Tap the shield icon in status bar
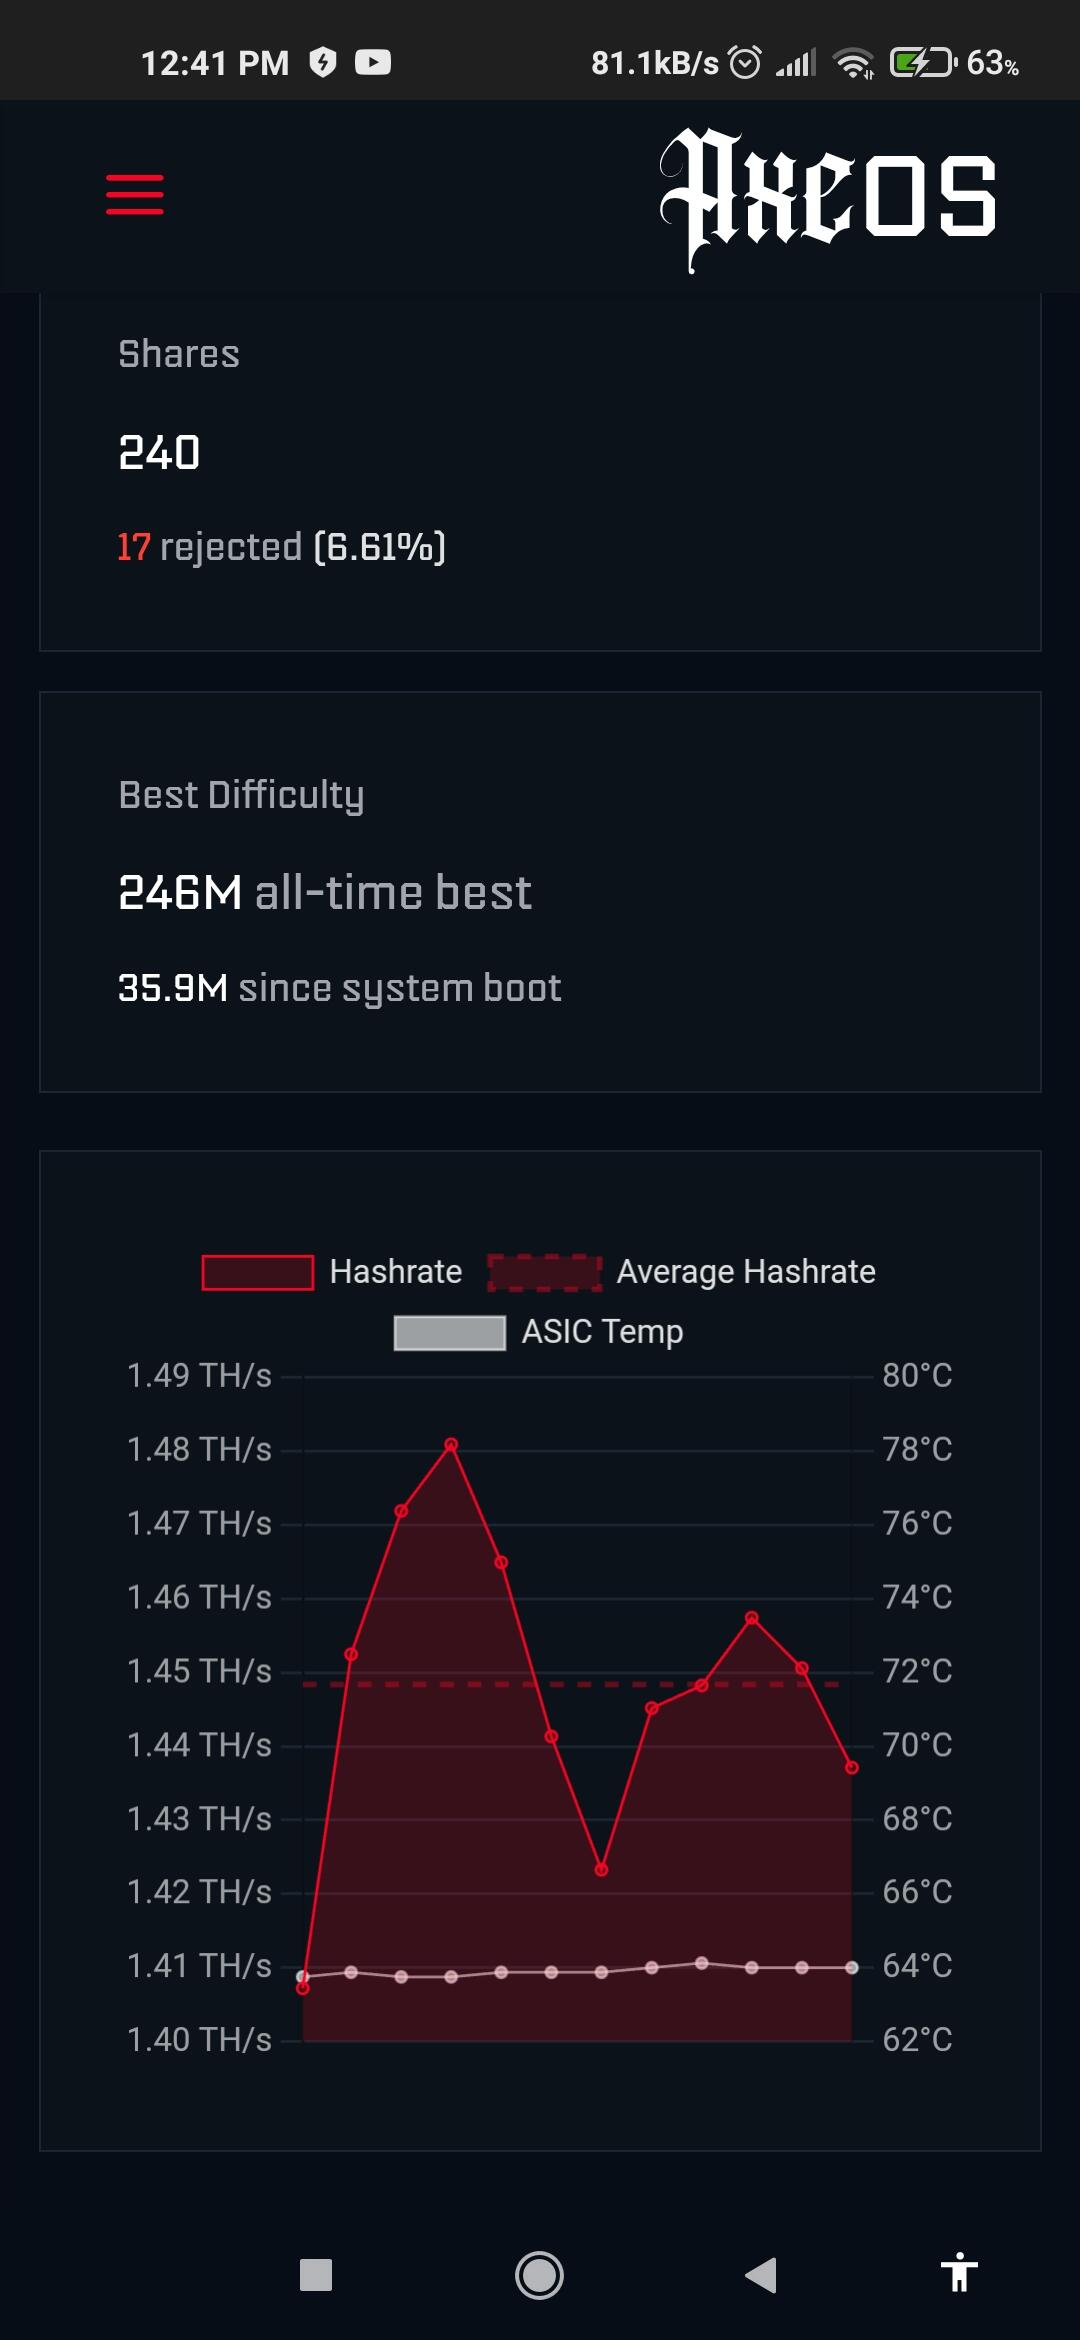This screenshot has width=1080, height=2340. tap(322, 63)
